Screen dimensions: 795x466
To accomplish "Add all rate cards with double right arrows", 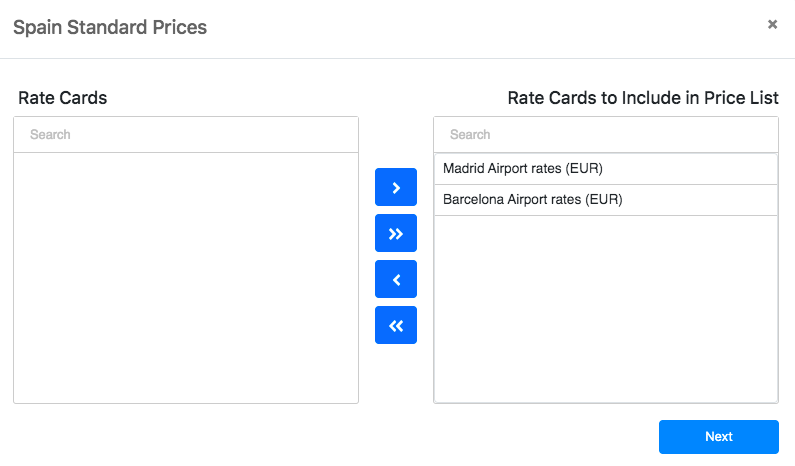I will (395, 233).
